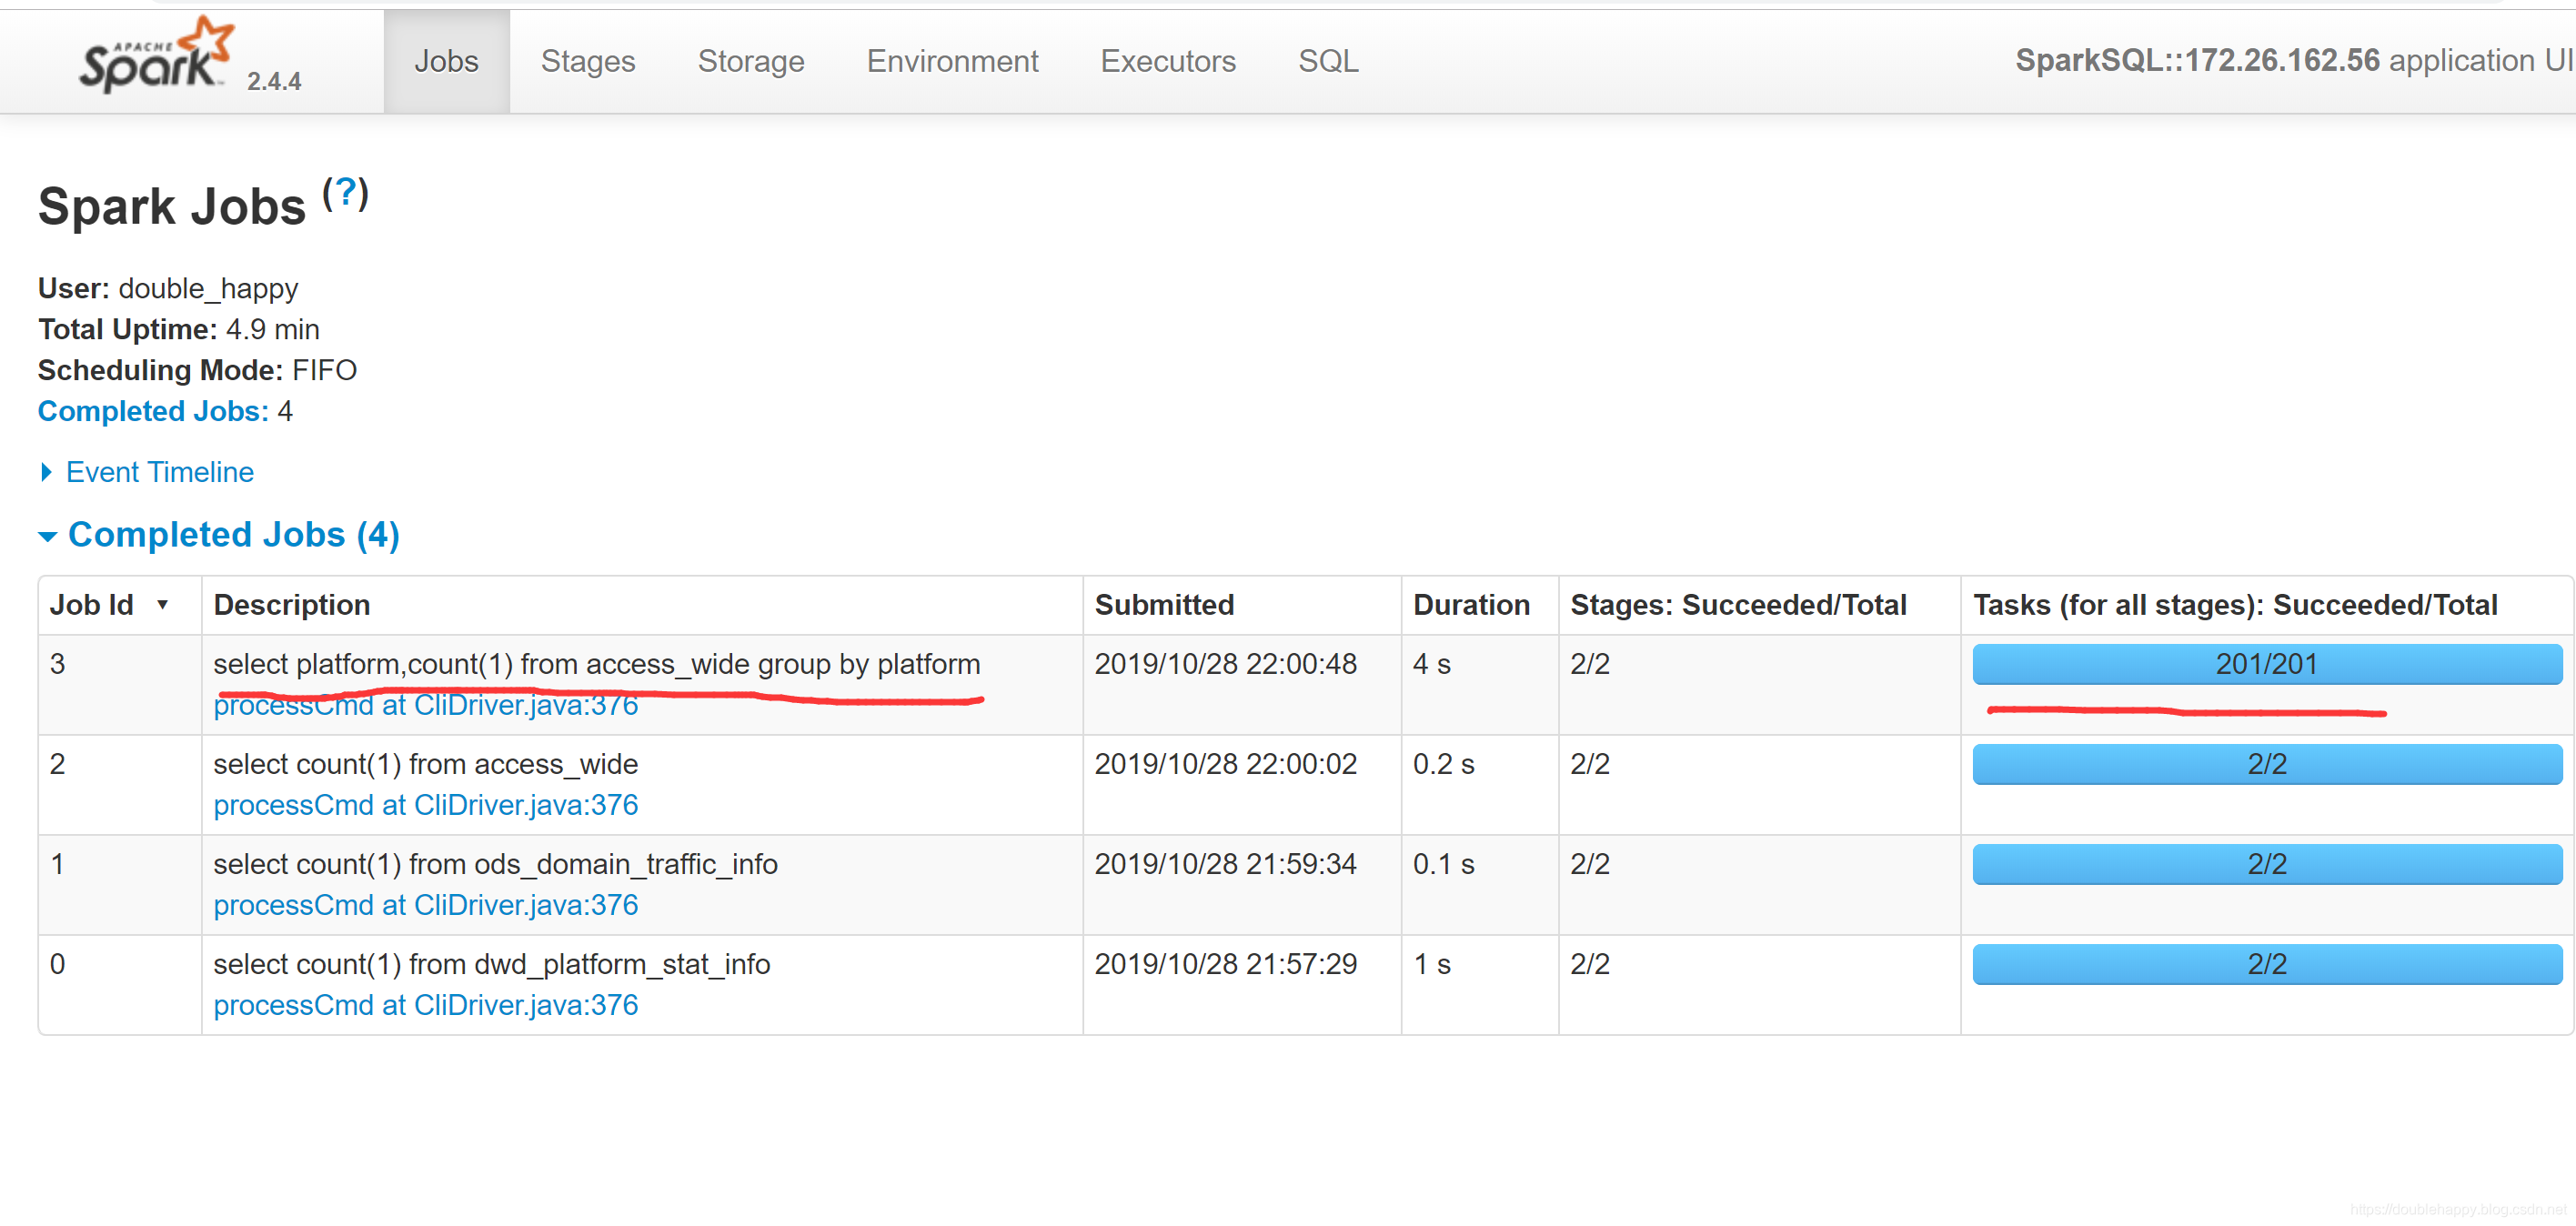Sort by the Duration column header
The width and height of the screenshot is (2576, 1226).
1470,605
